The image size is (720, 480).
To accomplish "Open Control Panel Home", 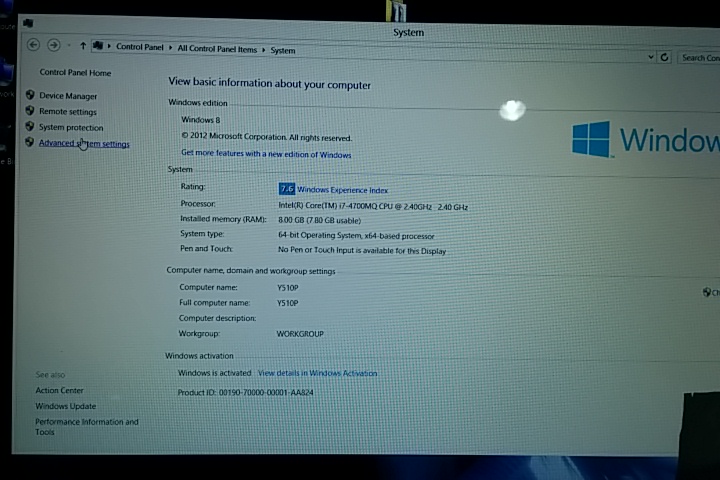I will point(75,73).
